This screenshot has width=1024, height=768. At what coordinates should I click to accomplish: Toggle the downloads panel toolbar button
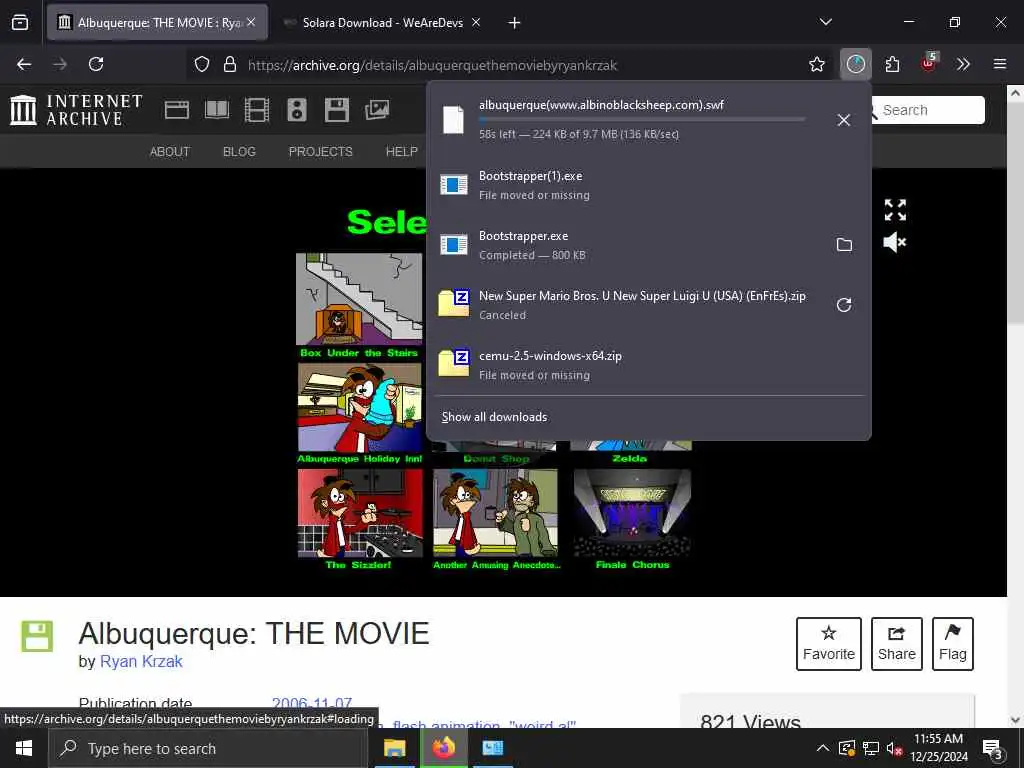coord(856,64)
